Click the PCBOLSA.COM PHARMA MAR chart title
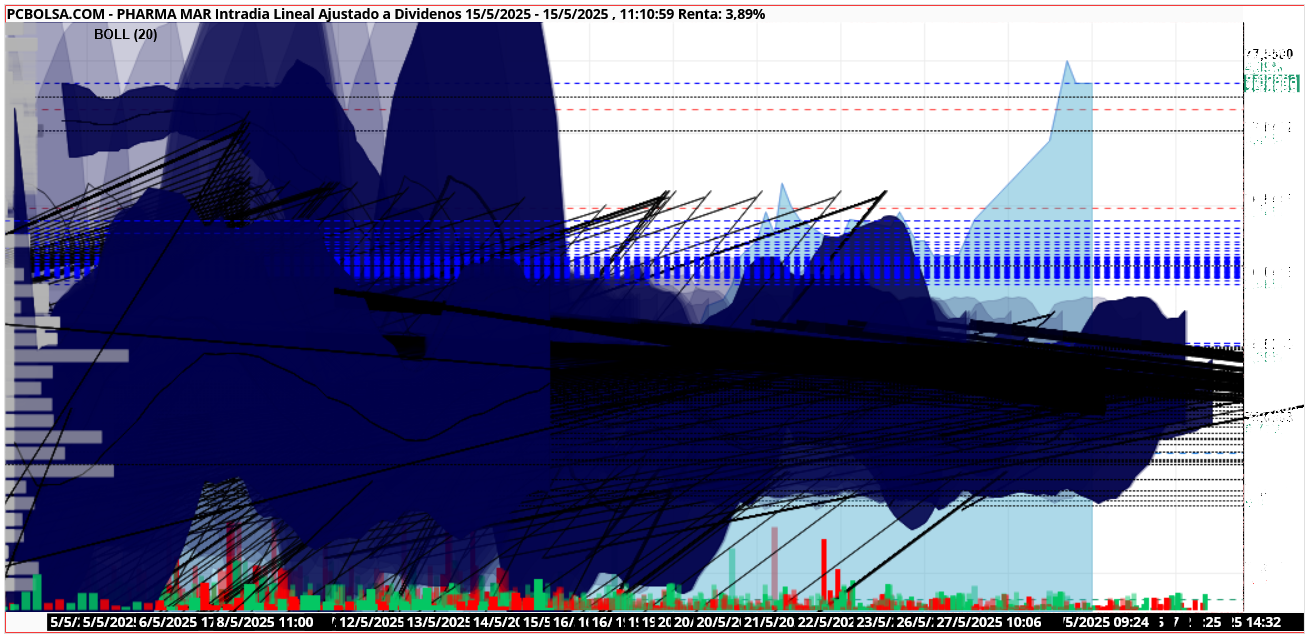 386,14
